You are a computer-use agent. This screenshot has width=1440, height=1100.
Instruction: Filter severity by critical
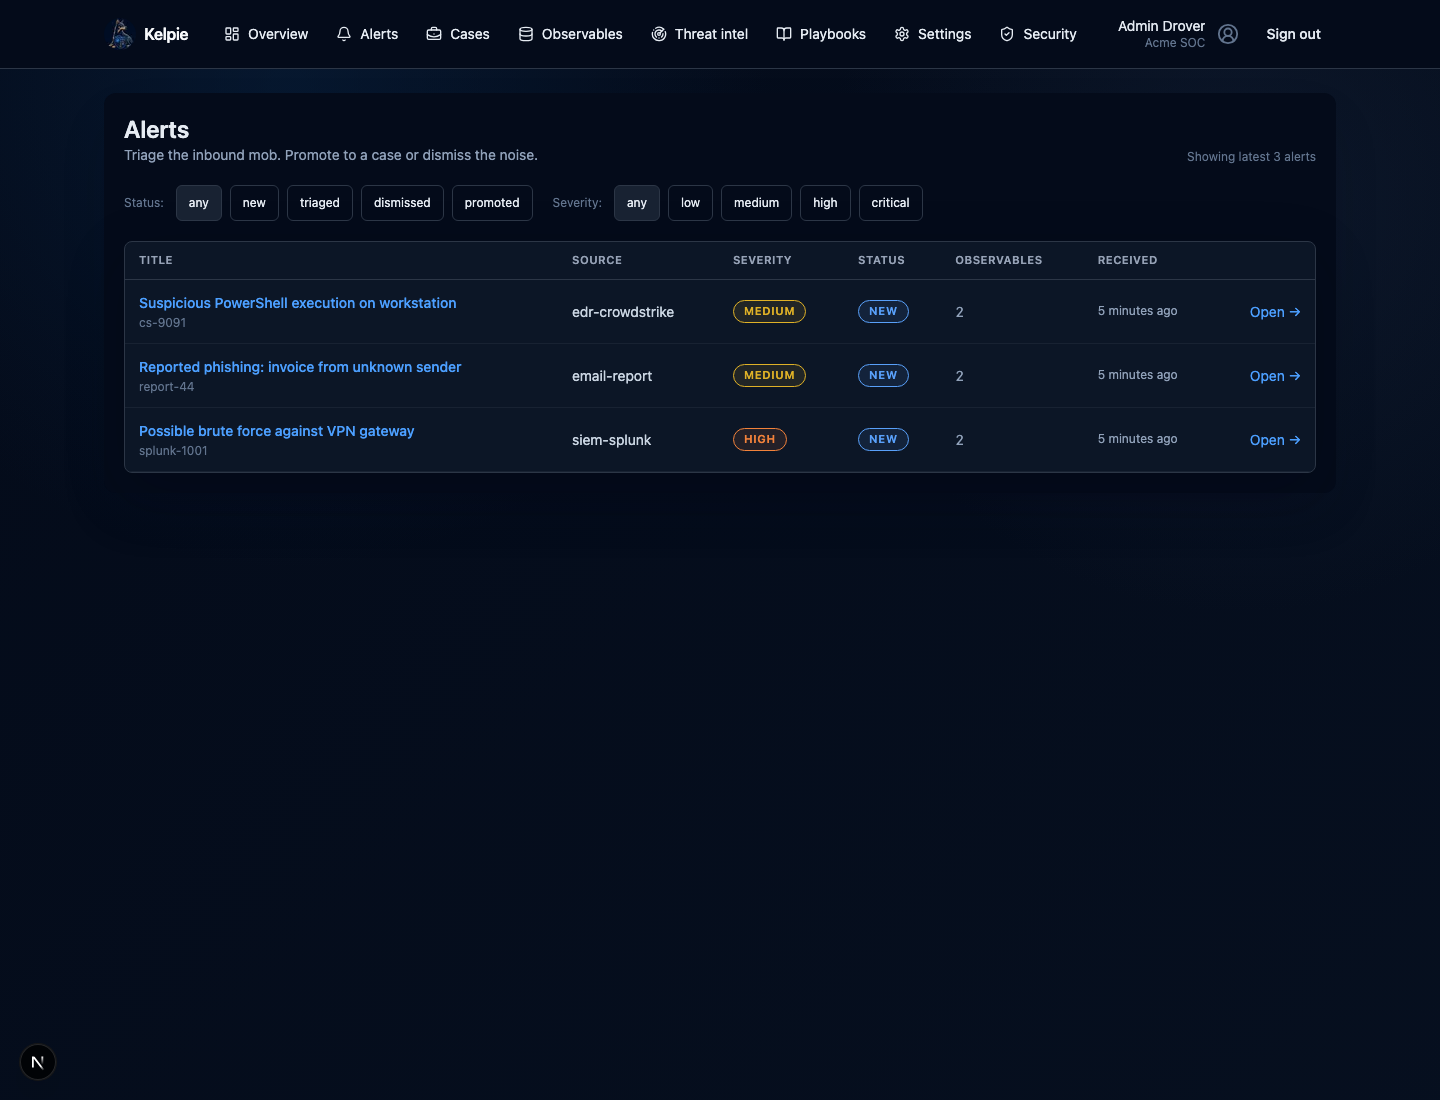point(890,203)
